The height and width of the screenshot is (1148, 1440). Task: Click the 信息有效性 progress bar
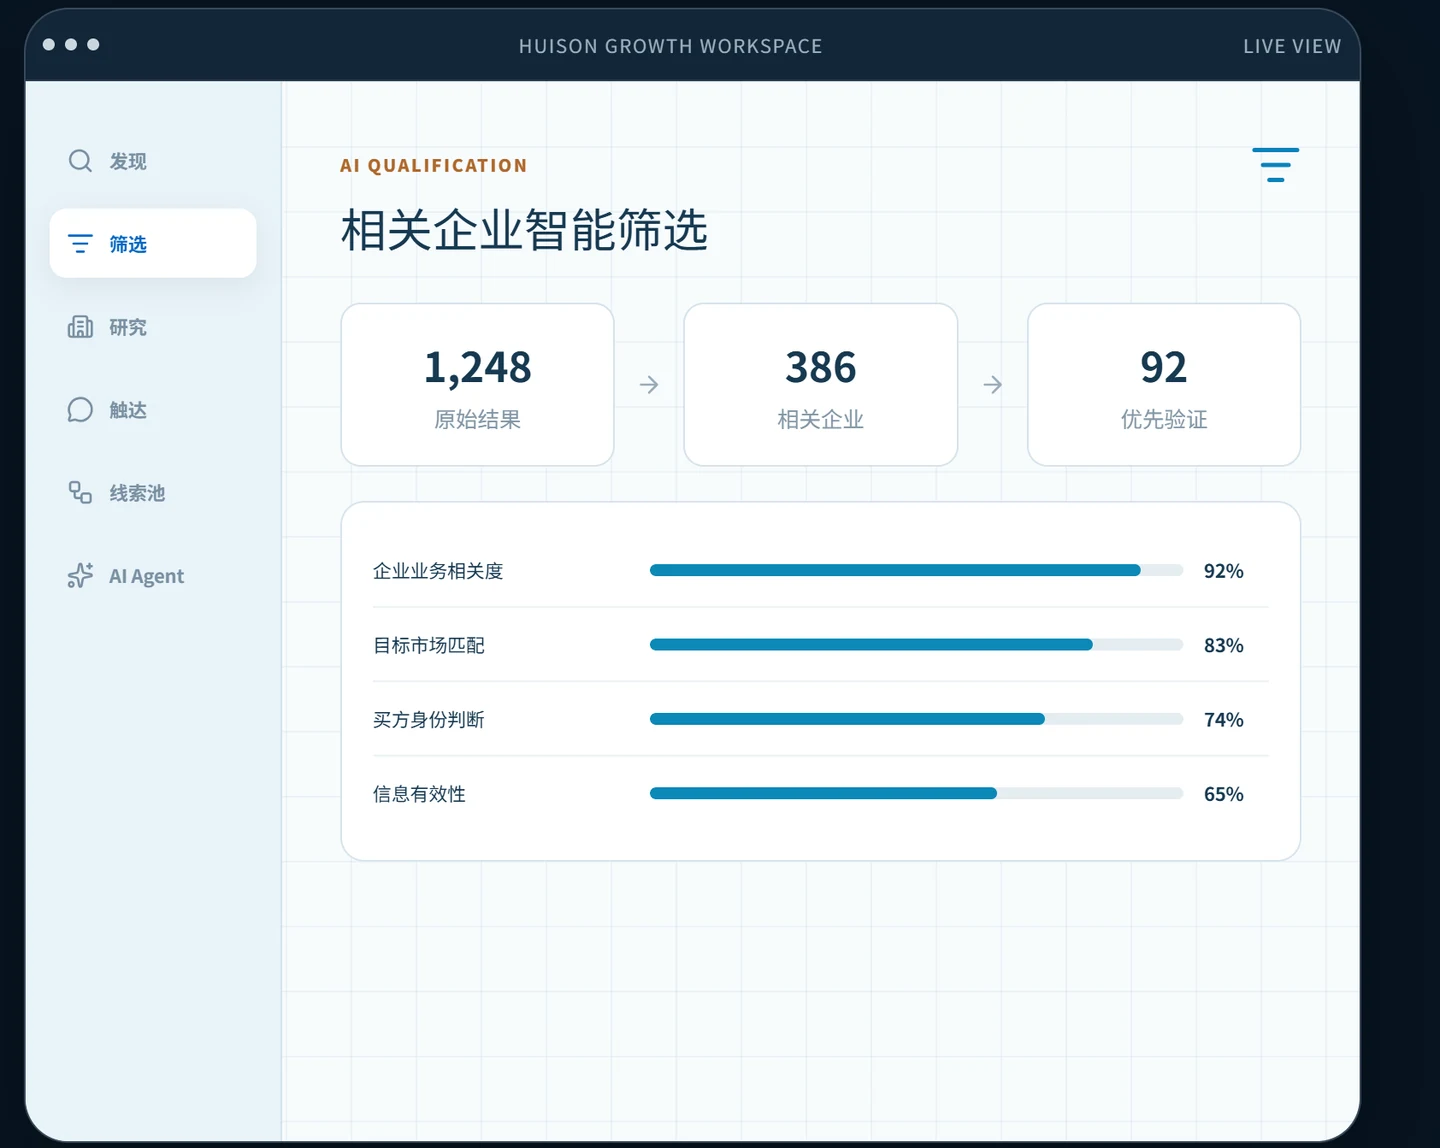916,793
